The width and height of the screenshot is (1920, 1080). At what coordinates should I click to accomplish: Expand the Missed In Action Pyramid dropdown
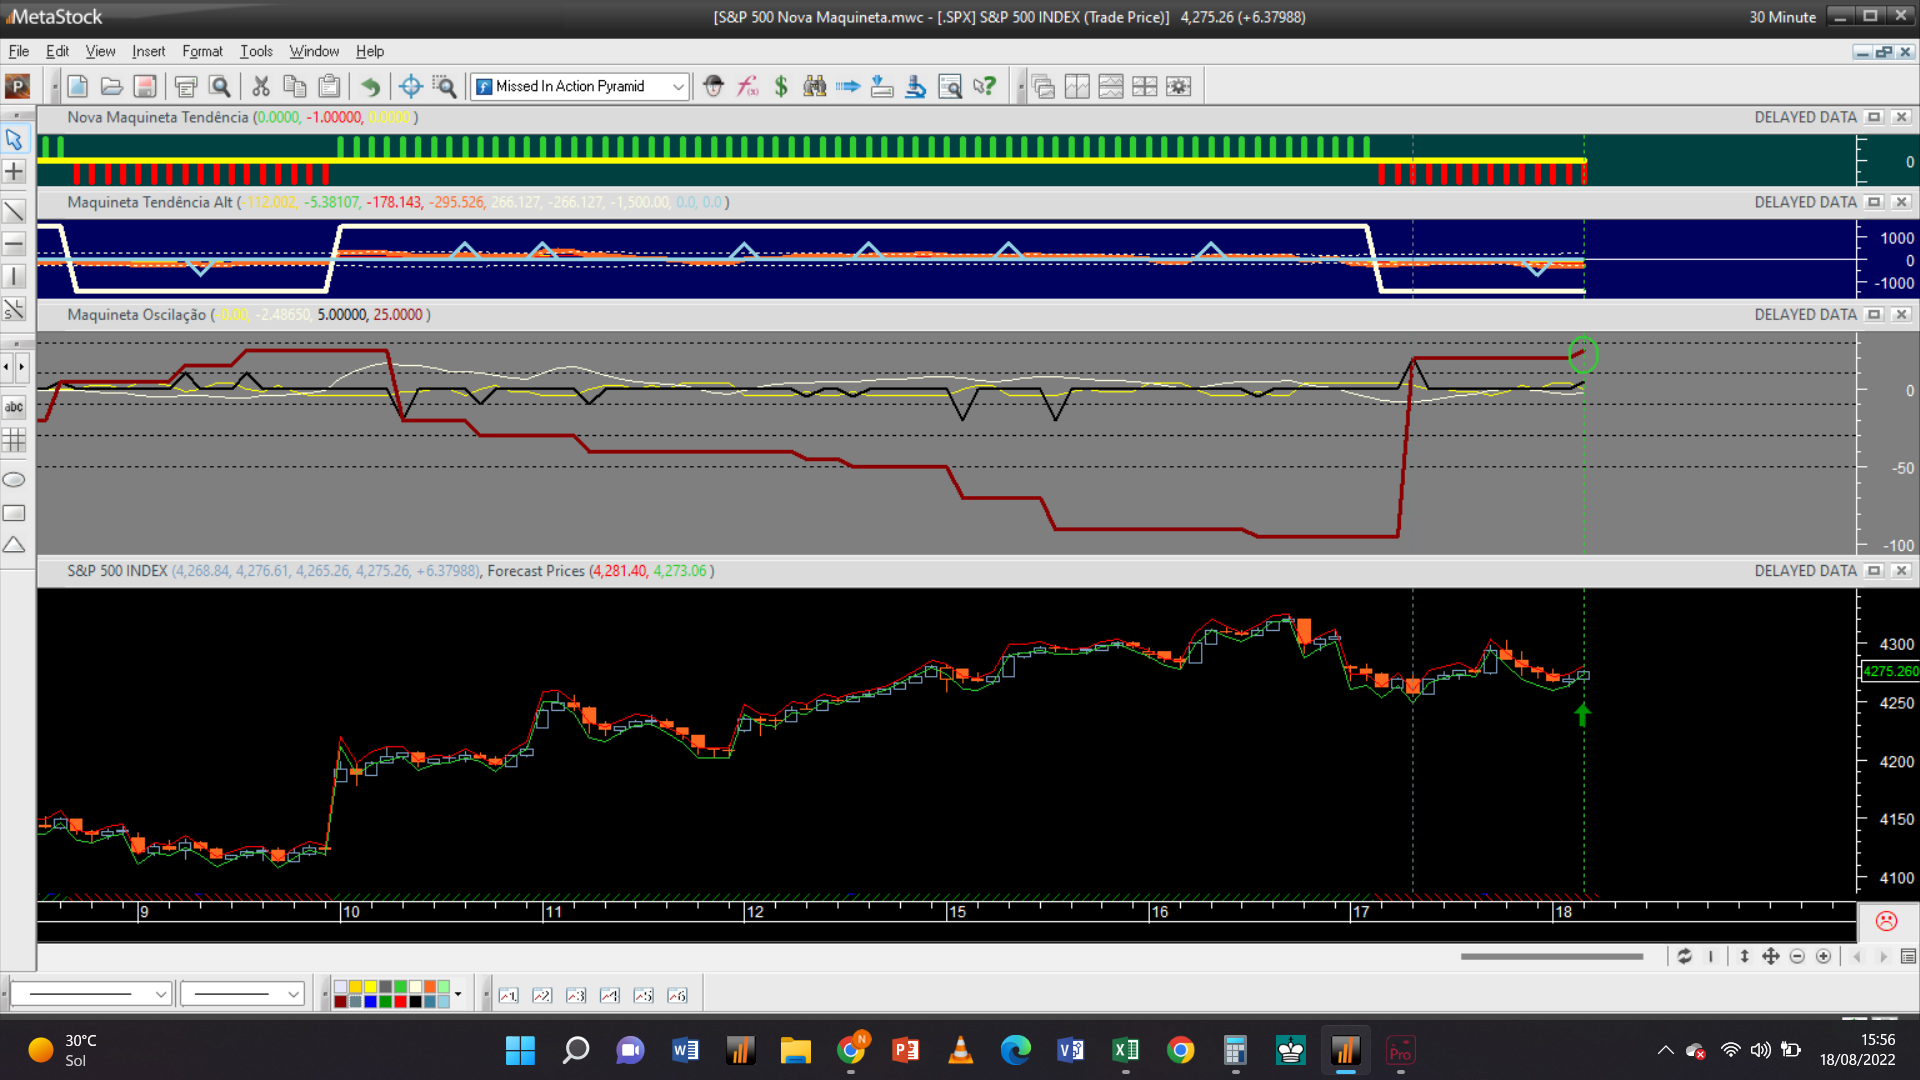(x=678, y=87)
